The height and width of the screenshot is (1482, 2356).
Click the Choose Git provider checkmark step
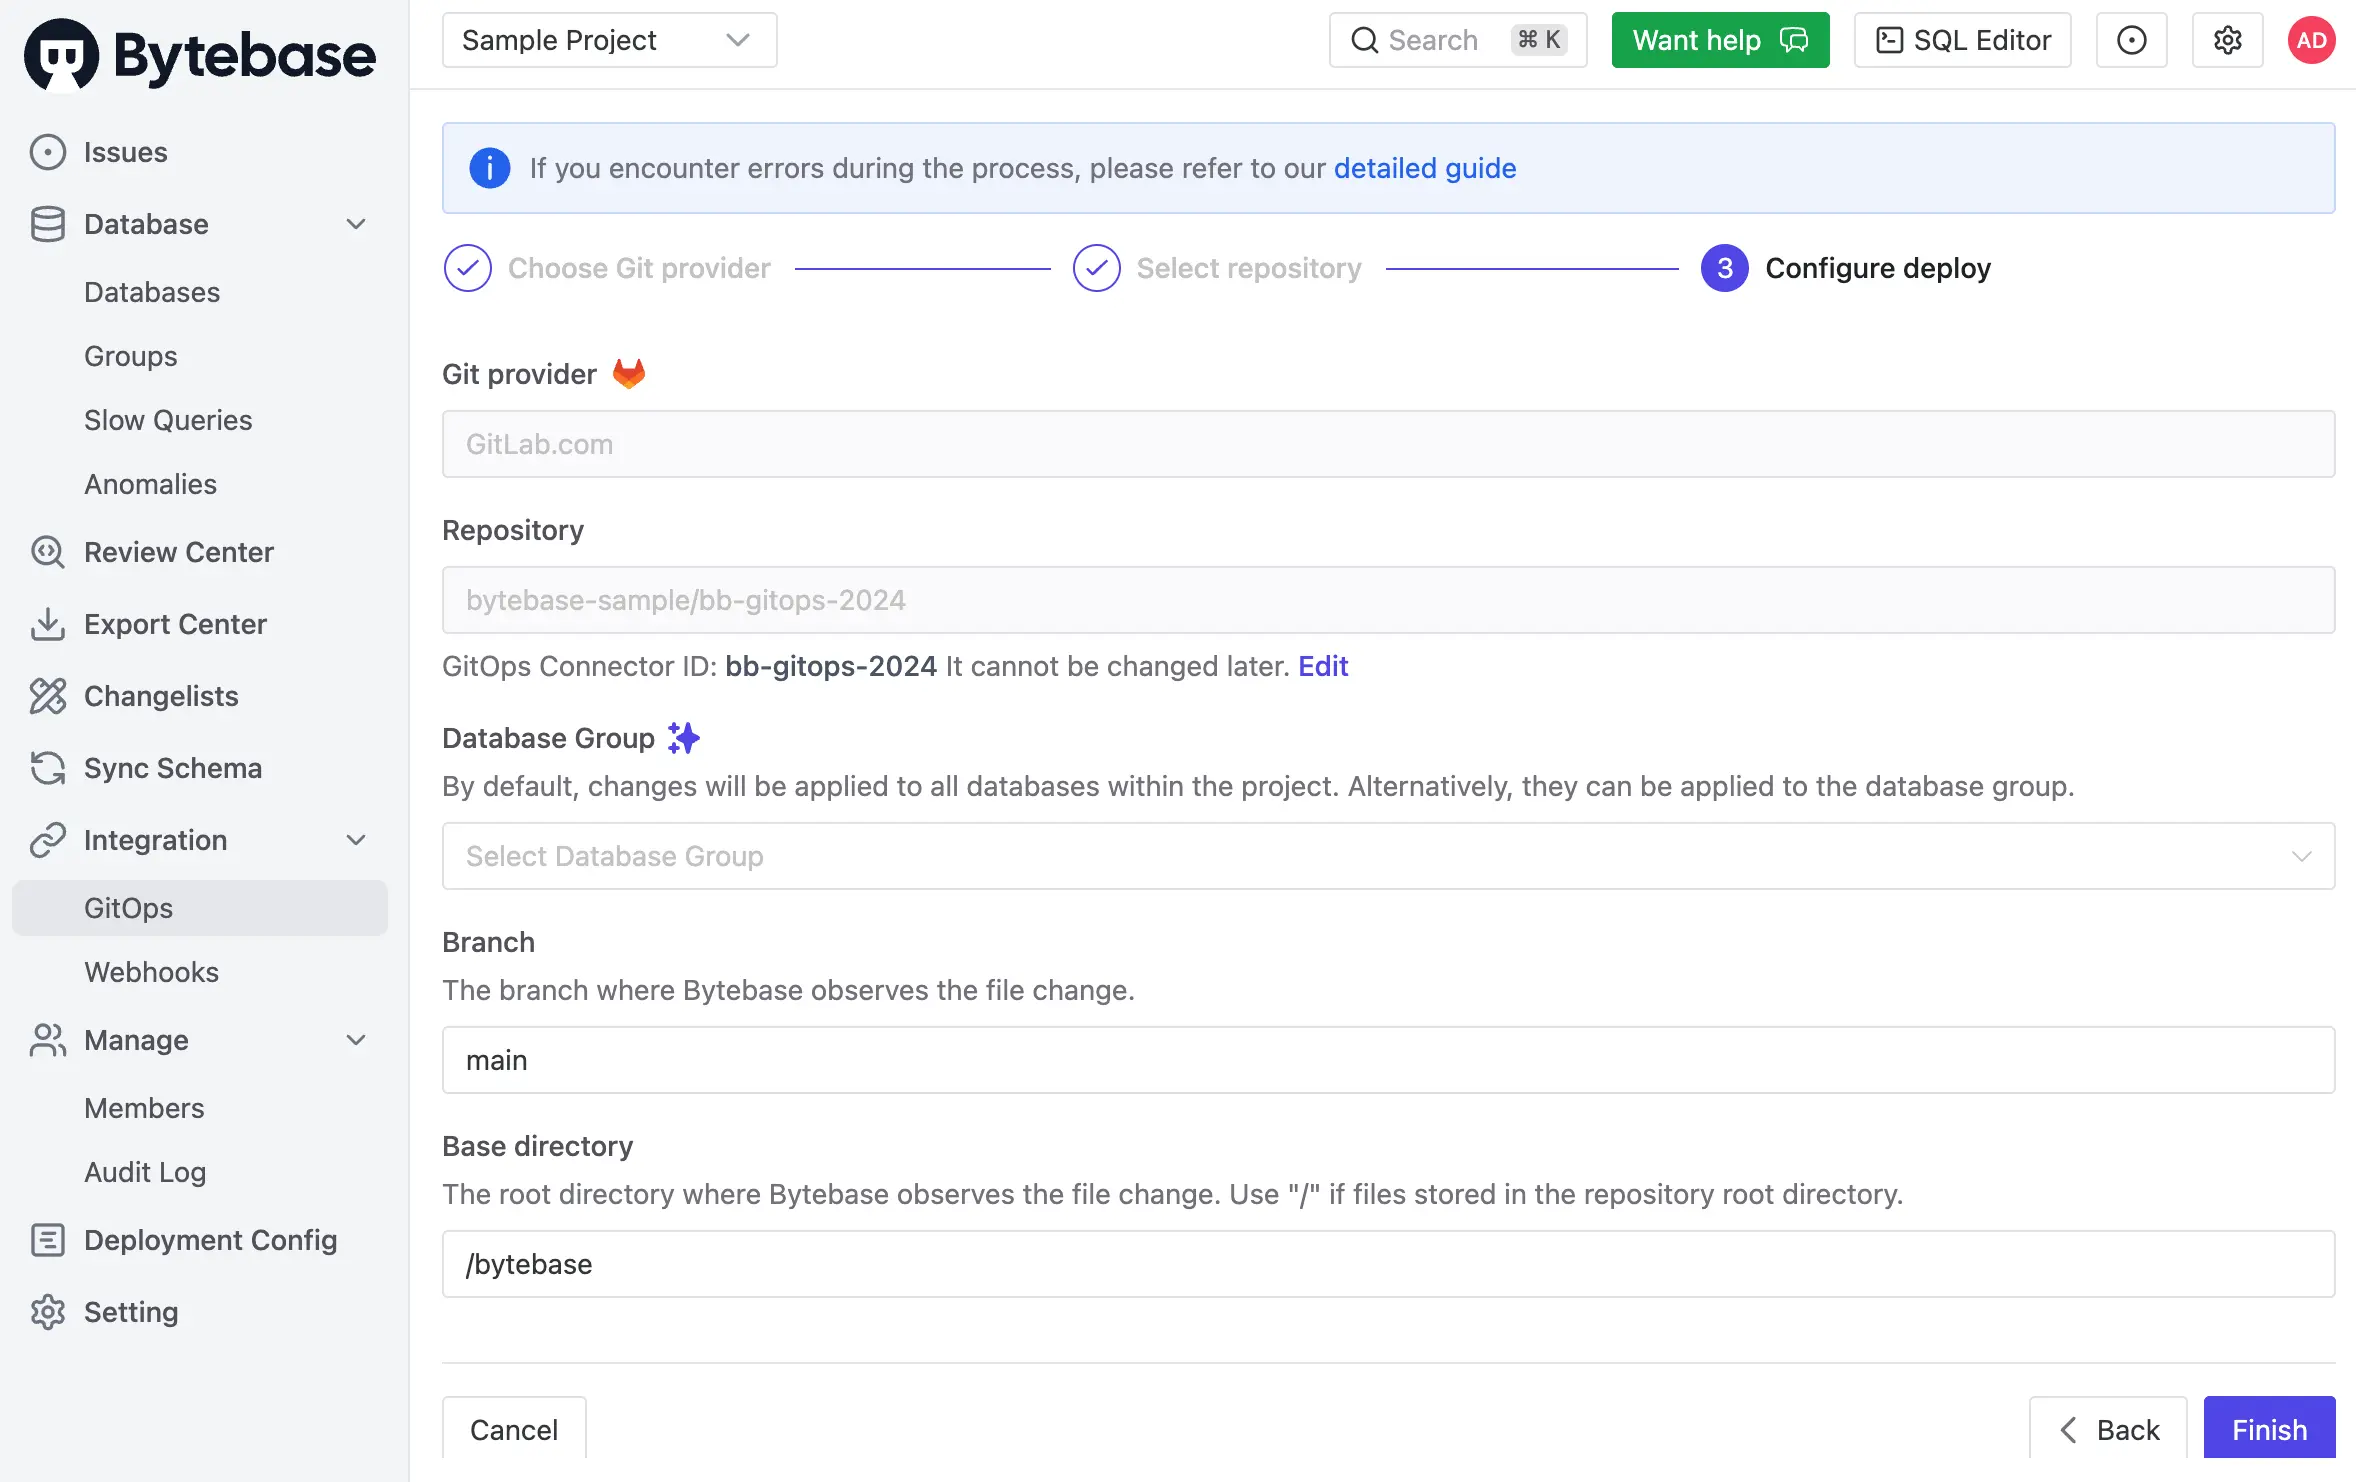(467, 268)
